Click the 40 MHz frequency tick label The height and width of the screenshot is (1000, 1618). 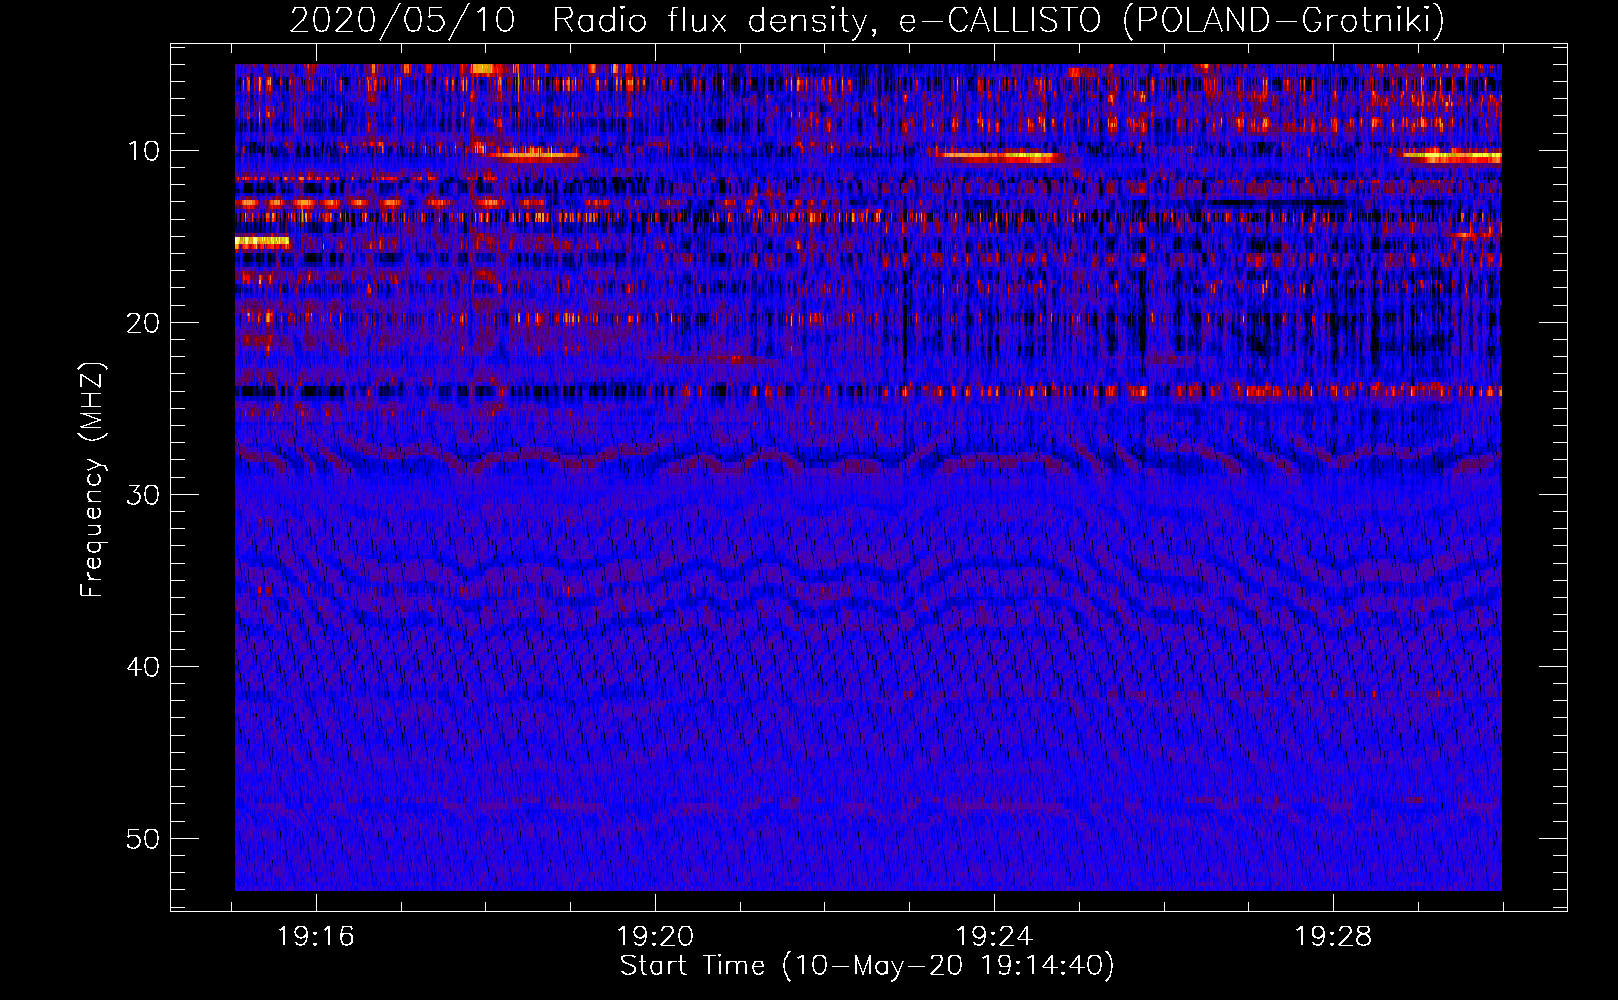pos(144,667)
